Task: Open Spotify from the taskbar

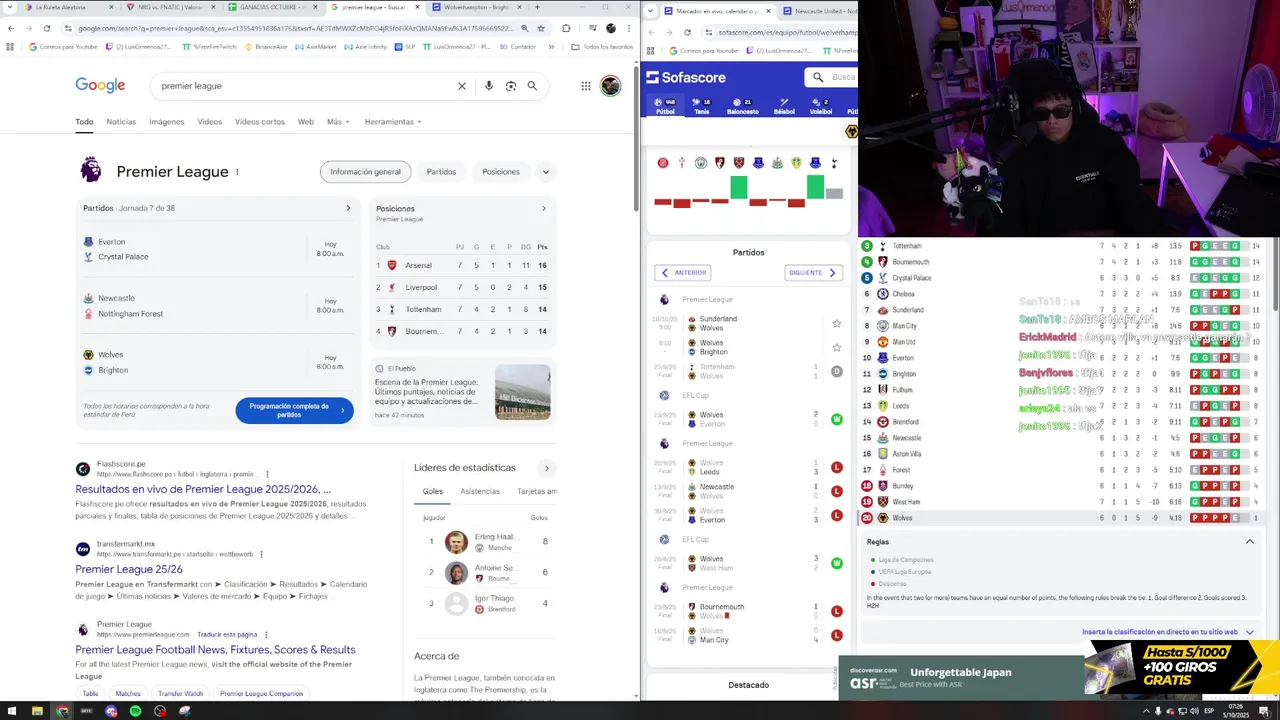Action: click(x=136, y=711)
